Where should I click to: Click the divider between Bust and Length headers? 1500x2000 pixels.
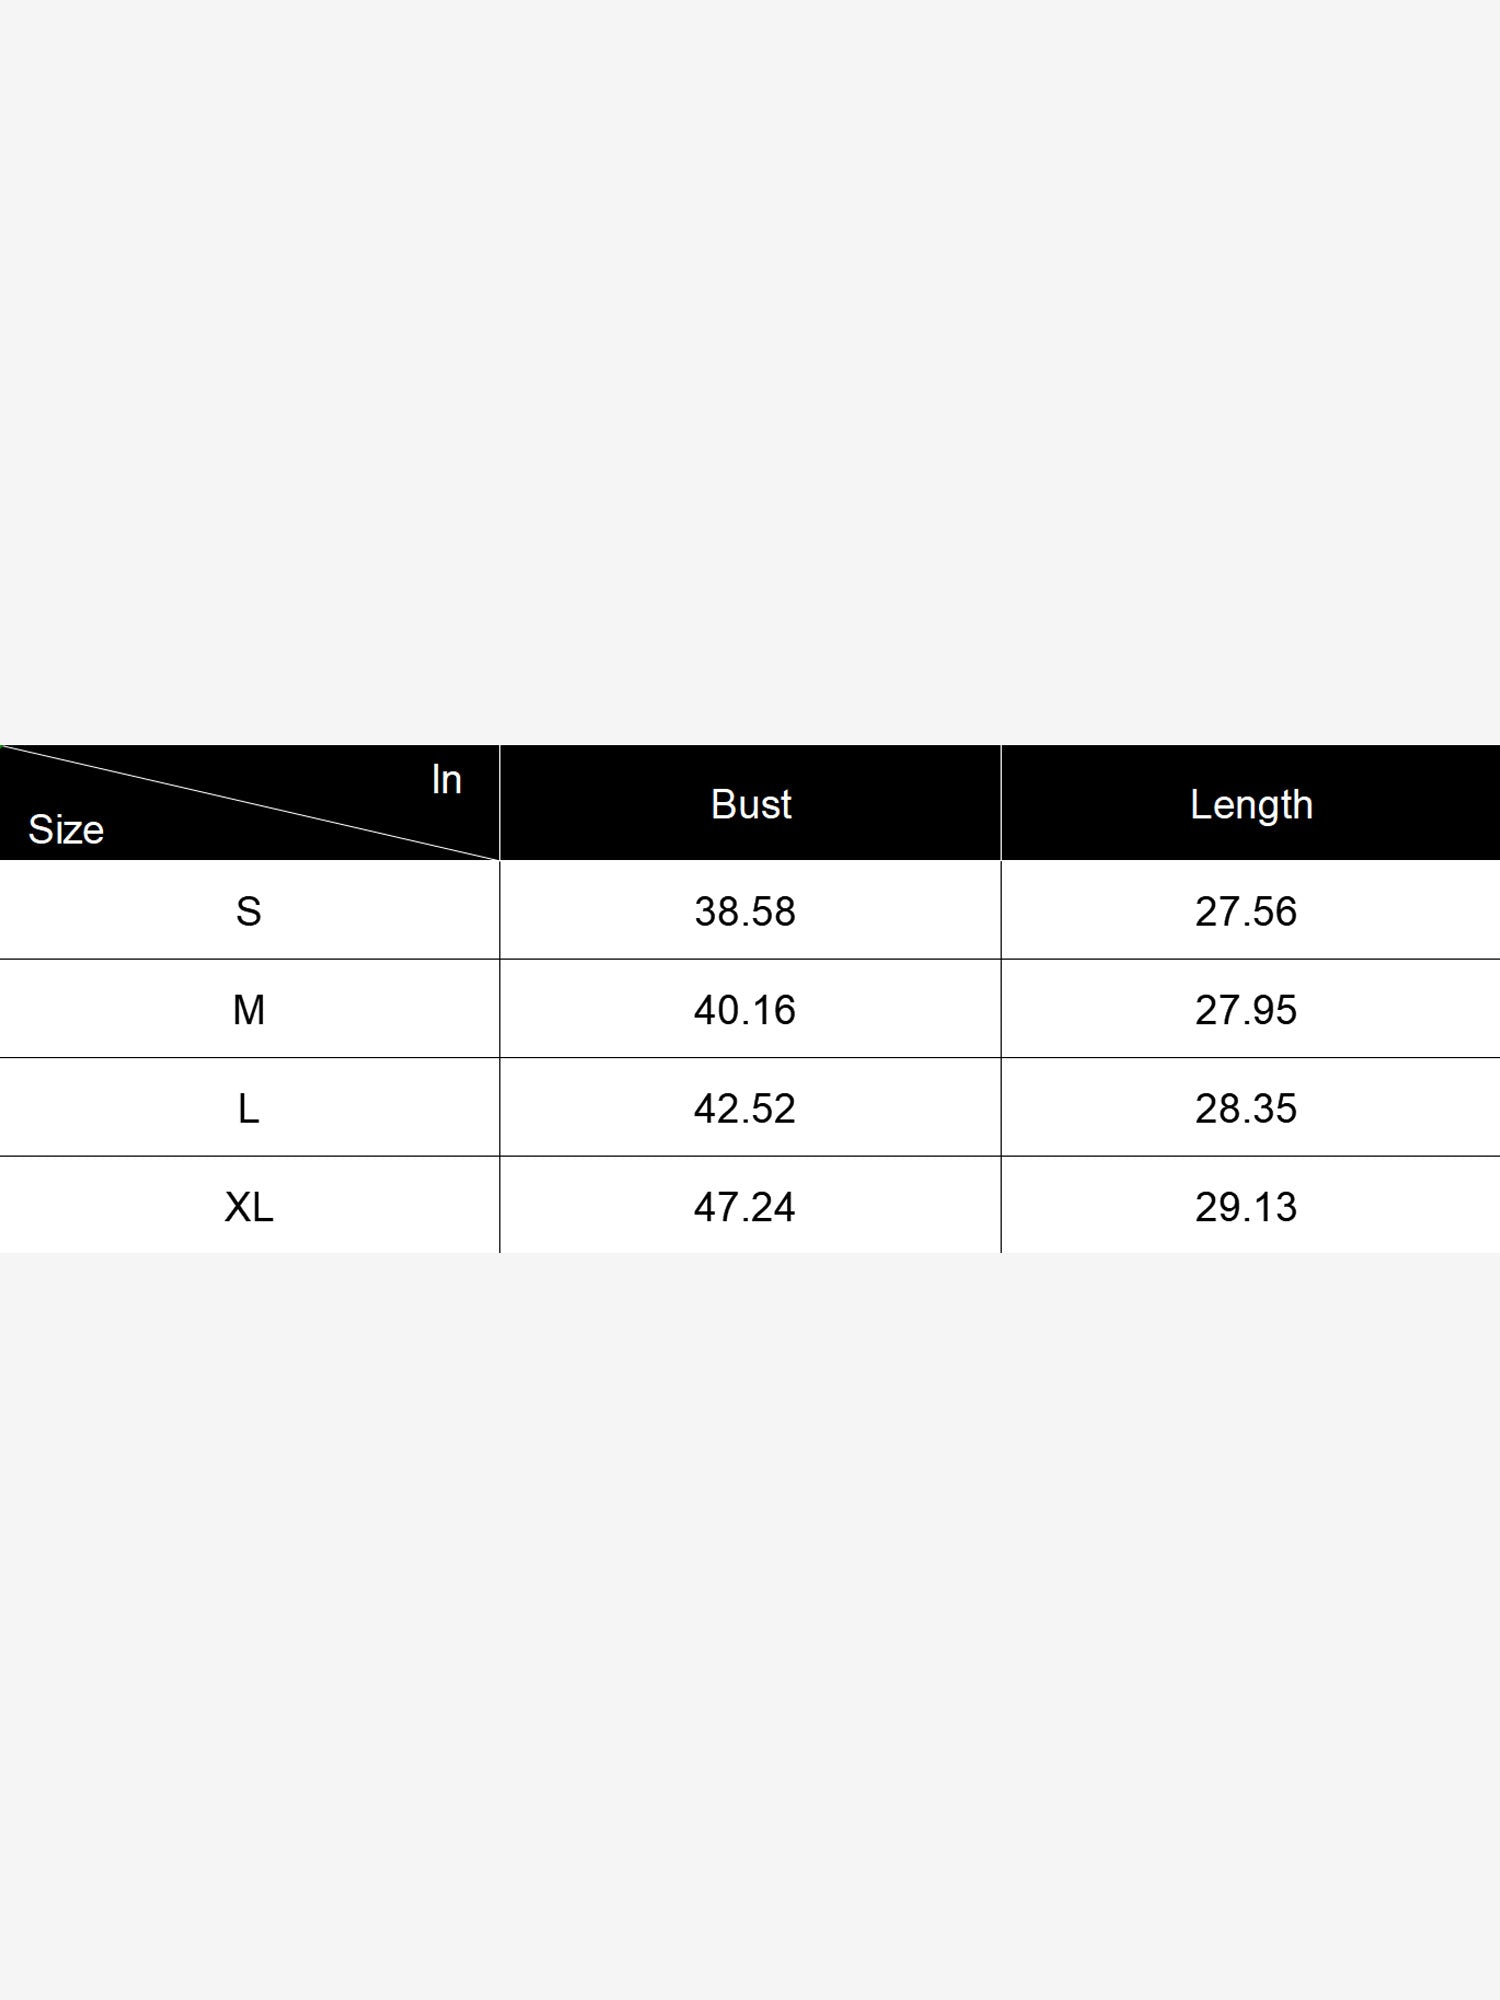[x=1001, y=803]
